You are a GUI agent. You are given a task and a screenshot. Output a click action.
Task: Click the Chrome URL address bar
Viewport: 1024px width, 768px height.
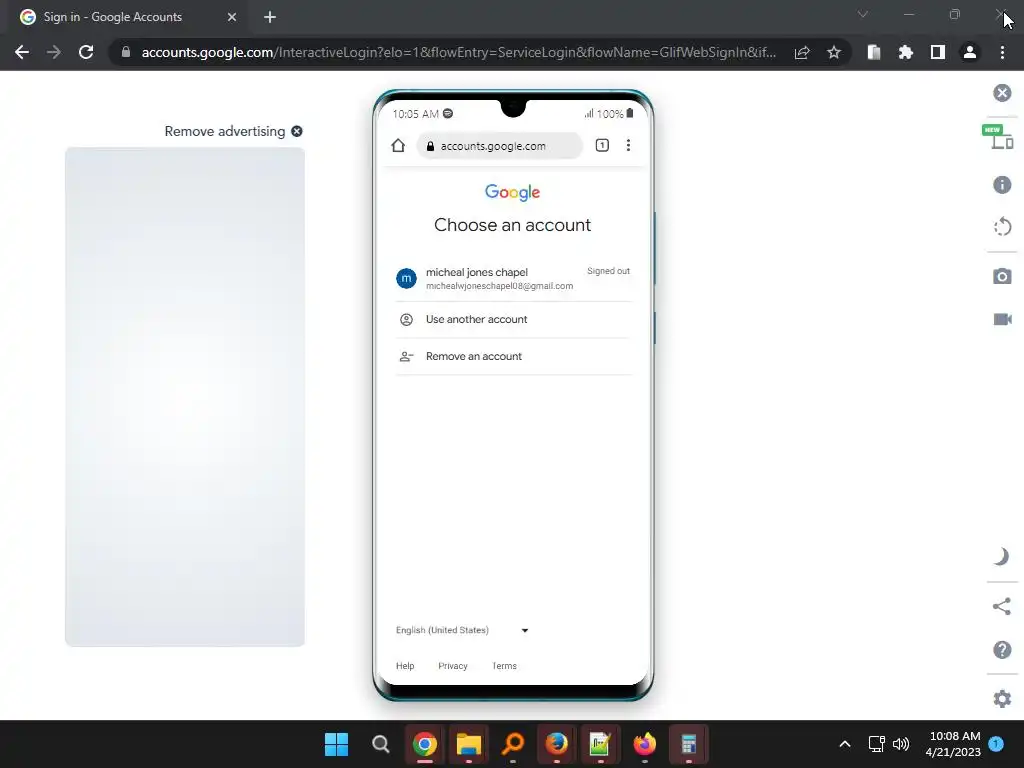[x=457, y=52]
